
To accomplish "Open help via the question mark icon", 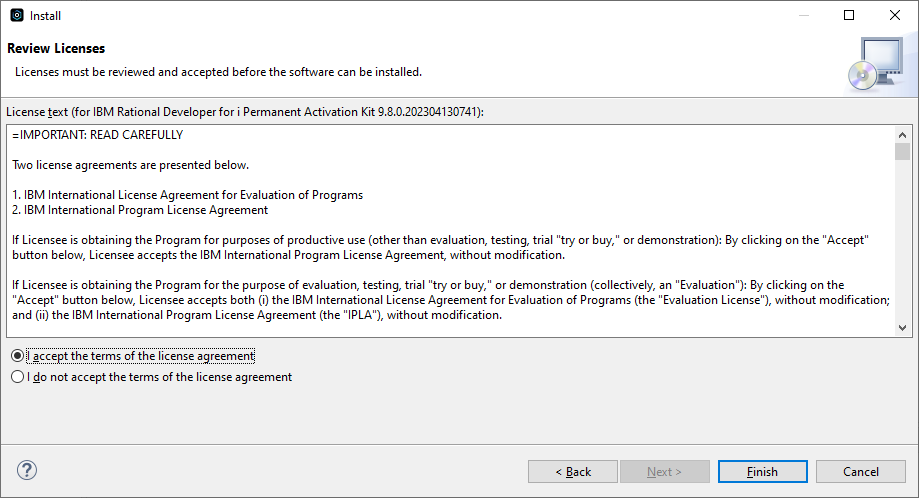I will [x=27, y=470].
